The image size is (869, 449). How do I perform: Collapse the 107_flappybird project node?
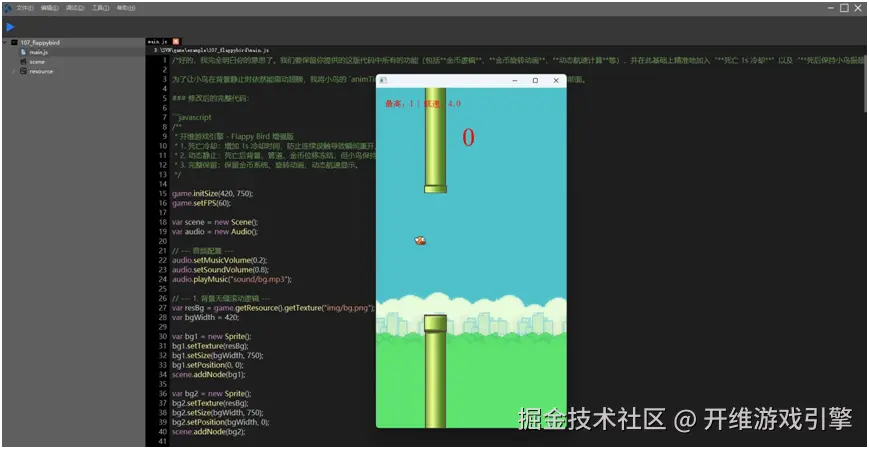6,42
